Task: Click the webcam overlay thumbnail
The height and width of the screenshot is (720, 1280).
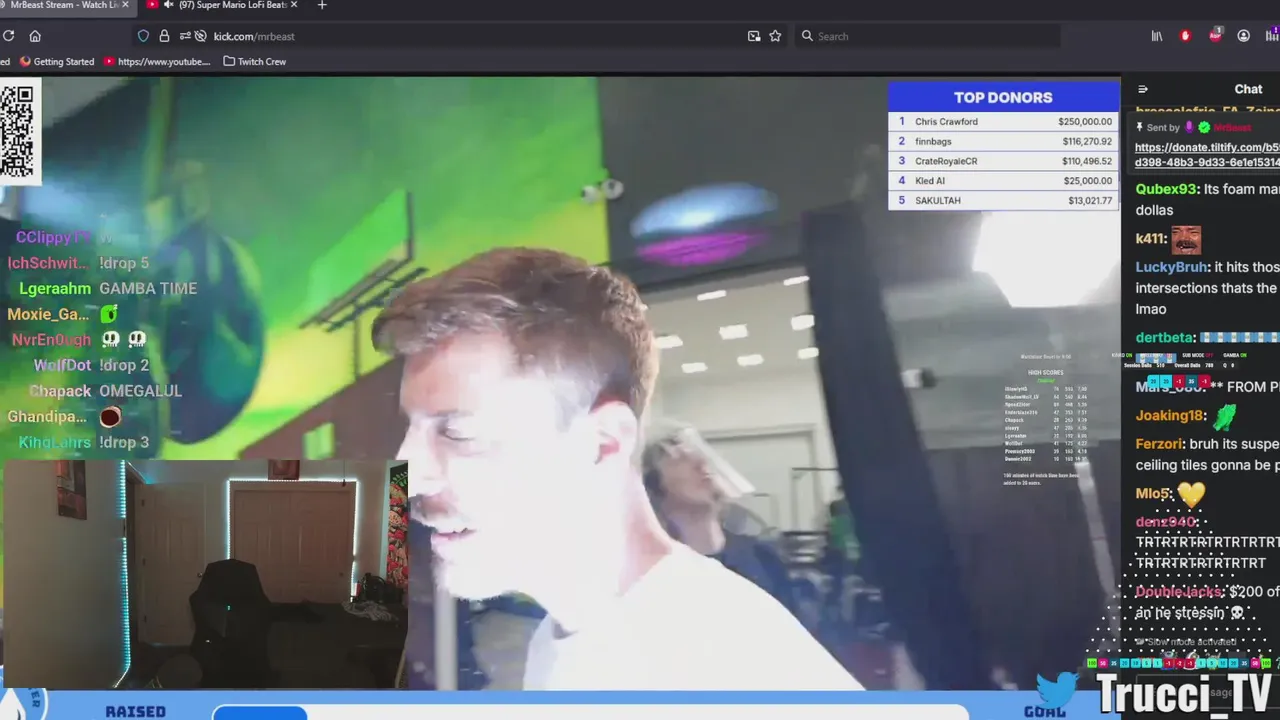Action: point(204,574)
